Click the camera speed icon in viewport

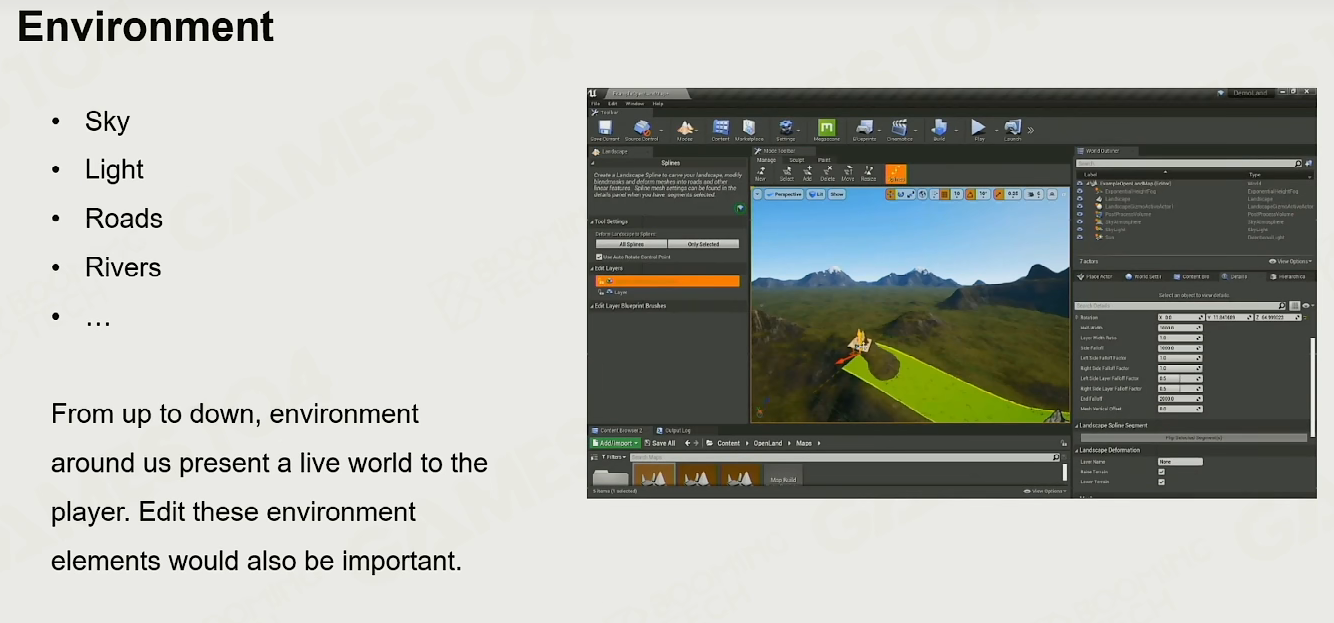1034,194
